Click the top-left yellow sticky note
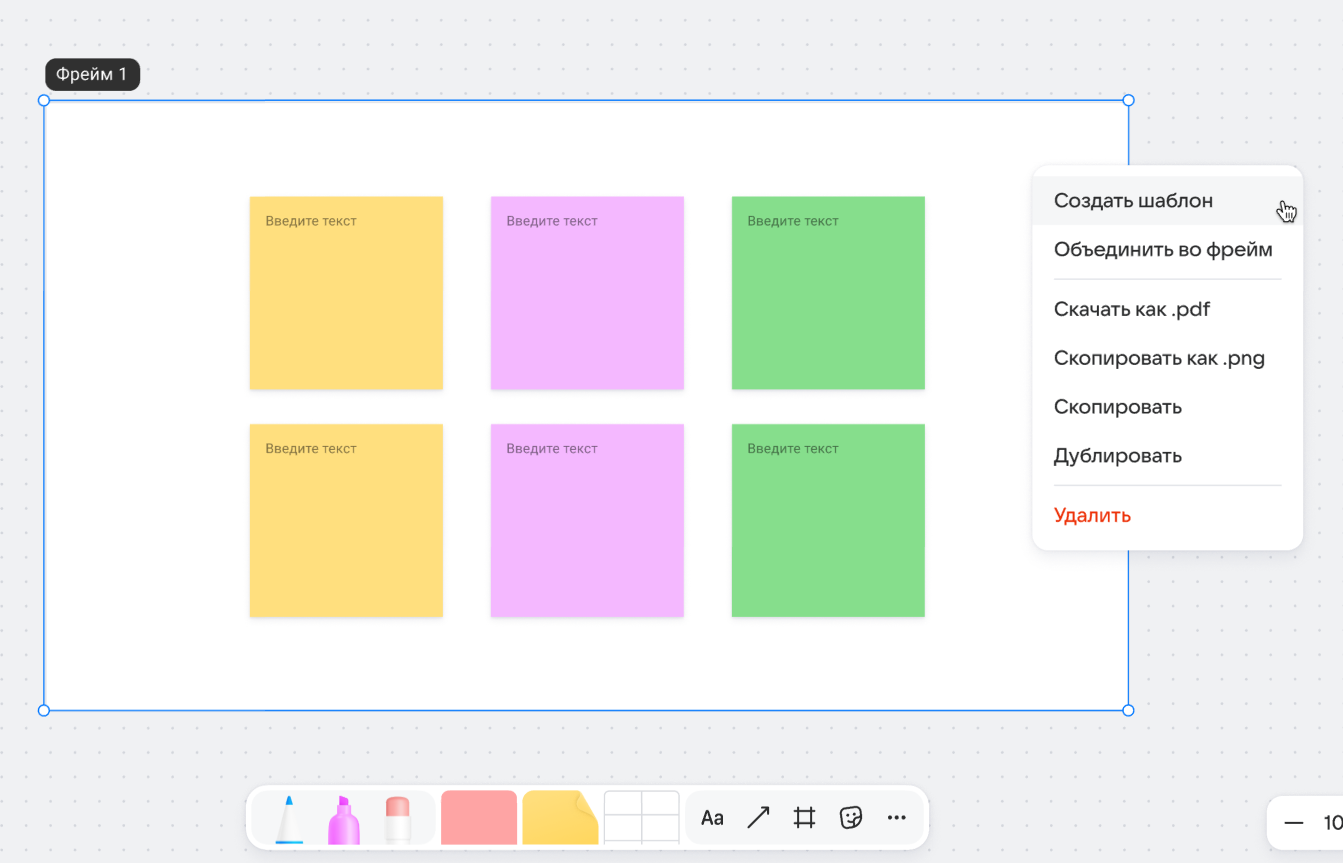The image size is (1343, 863). pyautogui.click(x=346, y=293)
